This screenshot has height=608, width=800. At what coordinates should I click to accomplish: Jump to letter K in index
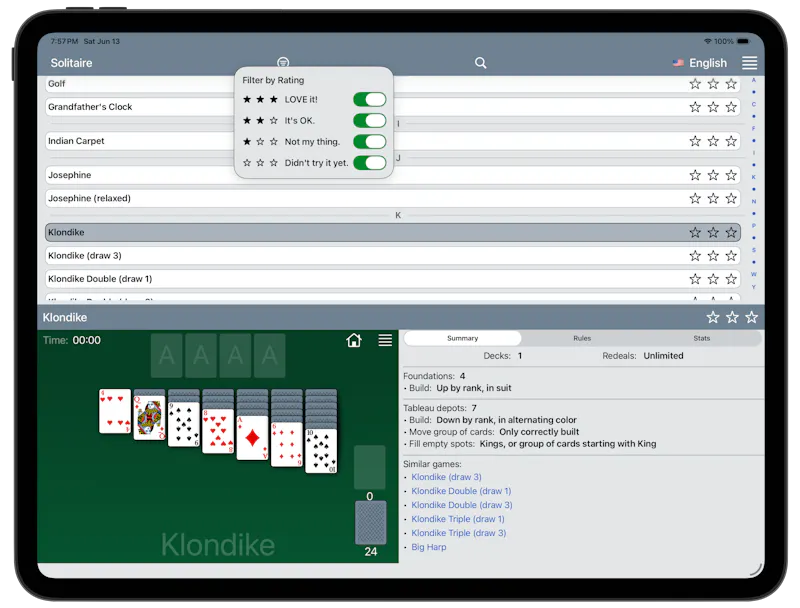pos(754,177)
